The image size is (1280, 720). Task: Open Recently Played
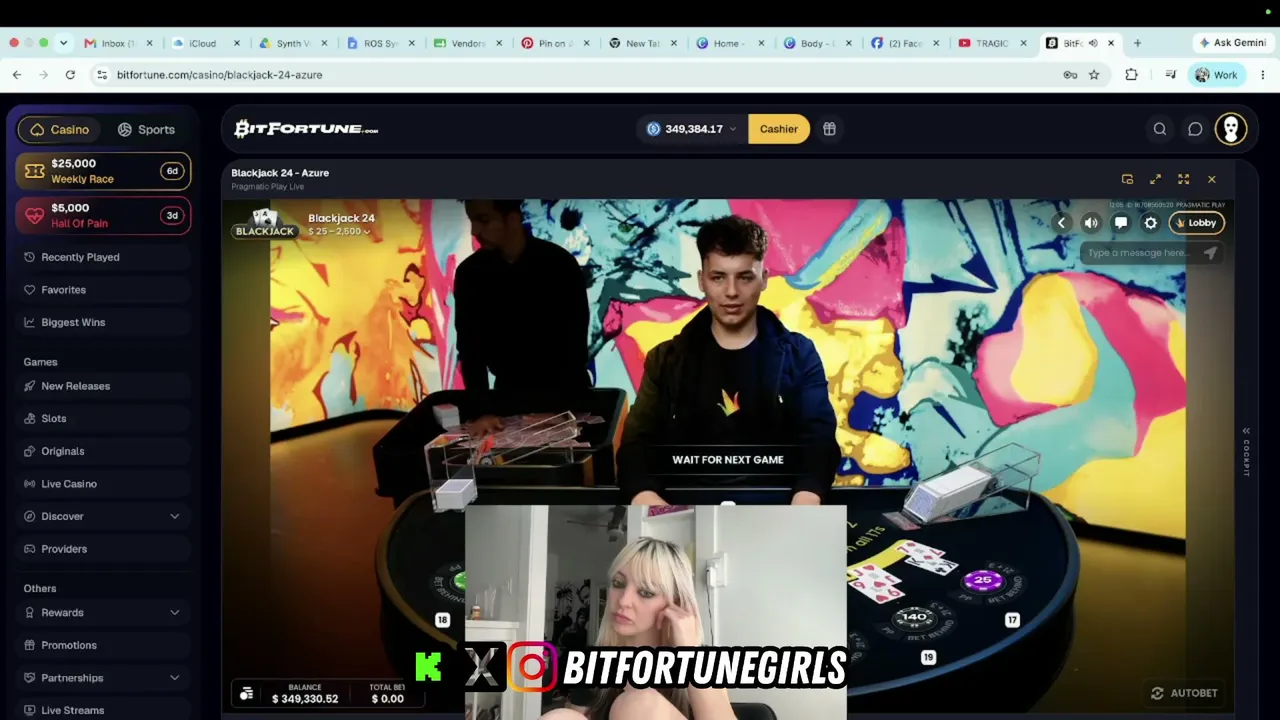[x=104, y=257]
